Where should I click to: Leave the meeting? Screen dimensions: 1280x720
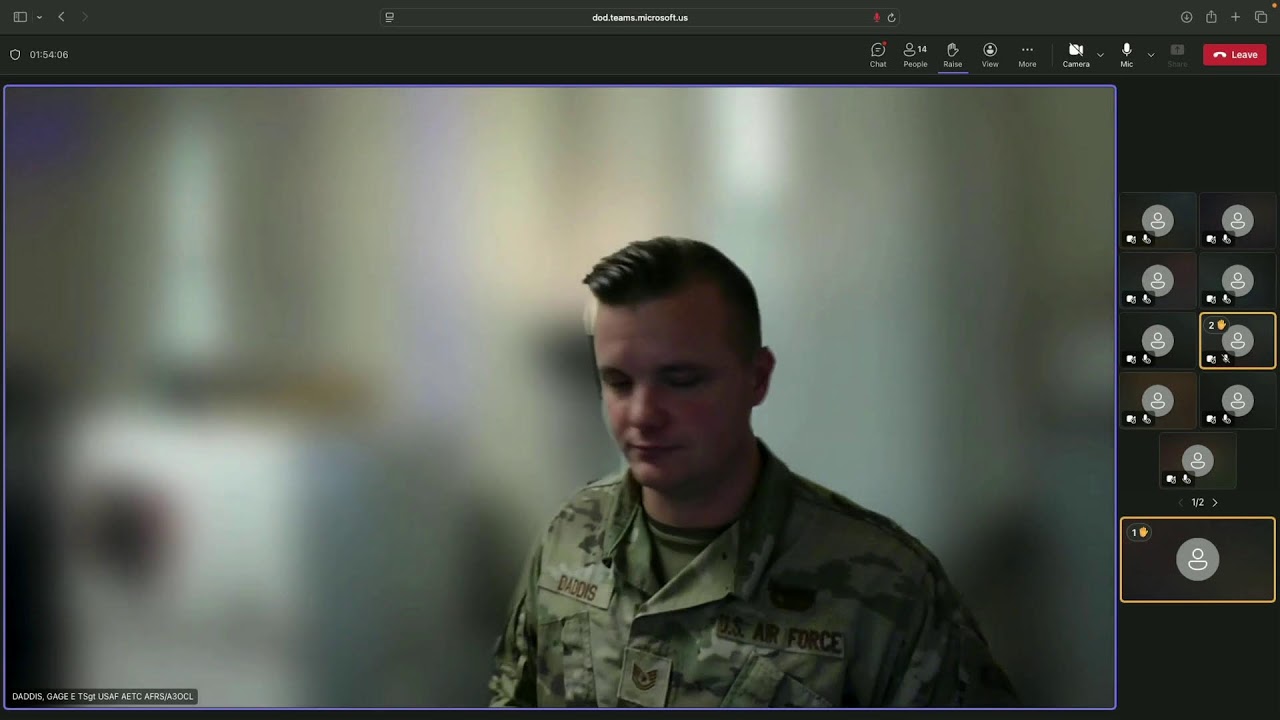(x=1235, y=55)
